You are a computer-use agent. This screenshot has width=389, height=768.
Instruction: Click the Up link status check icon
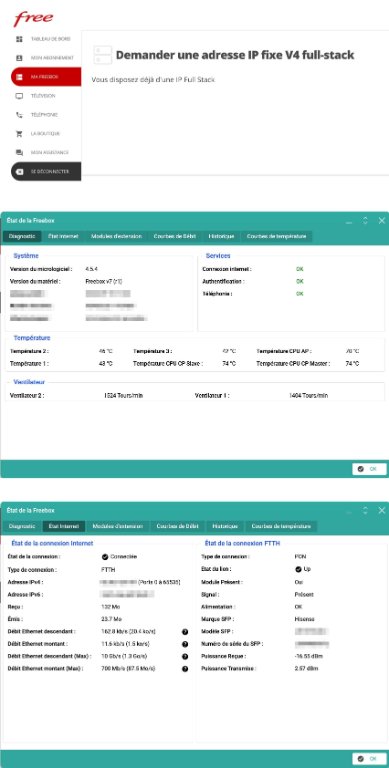point(298,569)
